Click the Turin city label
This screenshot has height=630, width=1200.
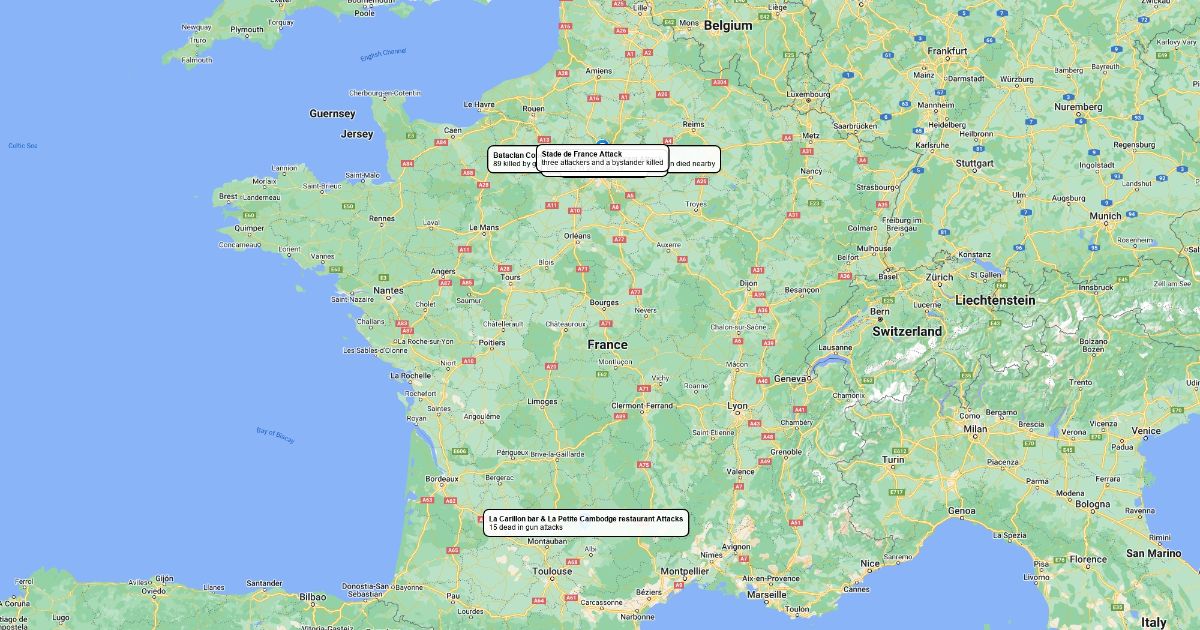tap(893, 461)
